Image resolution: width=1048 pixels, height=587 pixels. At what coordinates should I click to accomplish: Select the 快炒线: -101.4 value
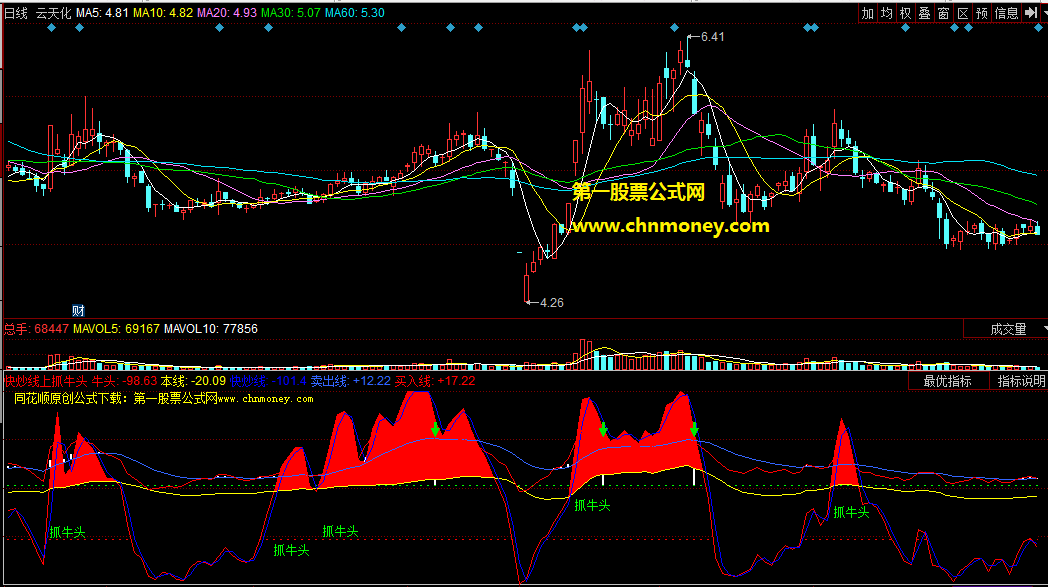click(x=268, y=381)
